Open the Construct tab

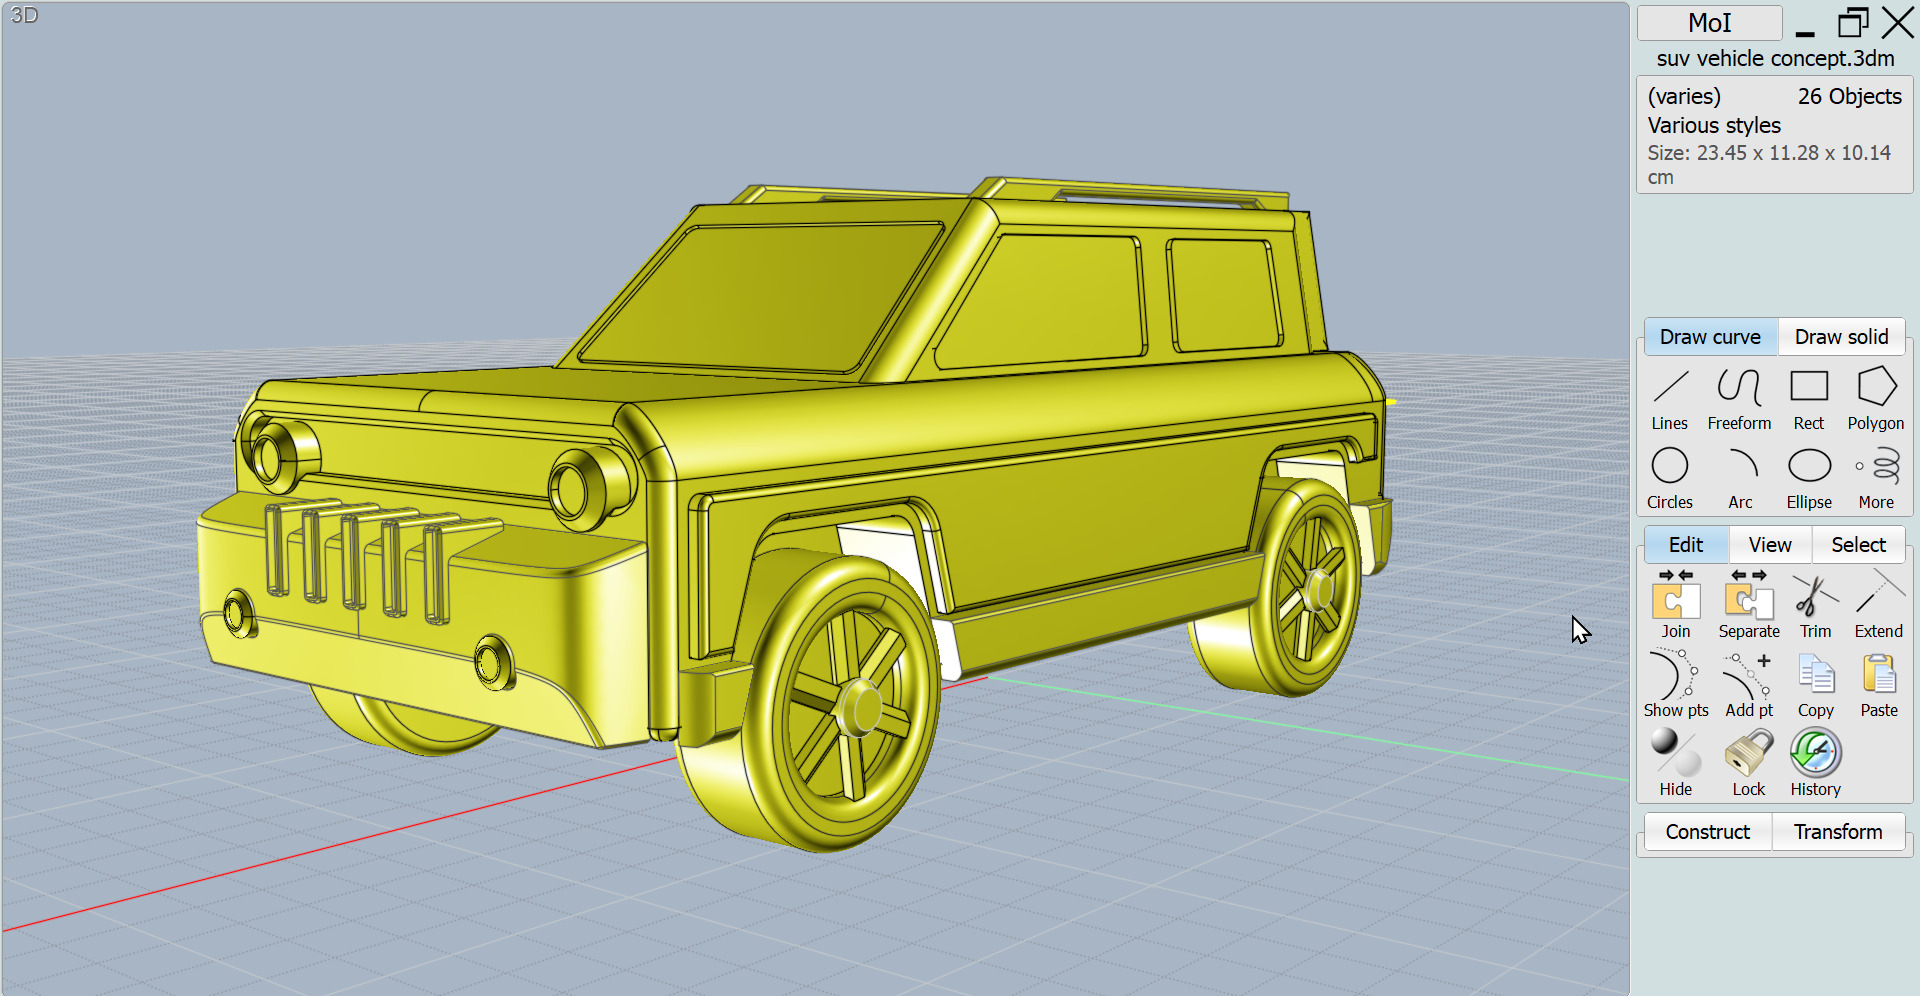pyautogui.click(x=1708, y=832)
